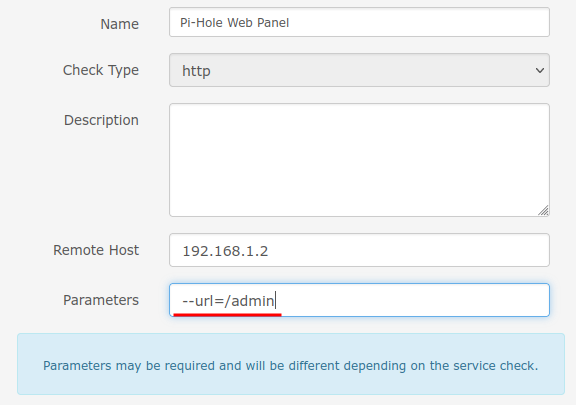Screen dimensions: 576x405
Task: Click the chevron arrow of Check Type
Action: [x=540, y=70]
